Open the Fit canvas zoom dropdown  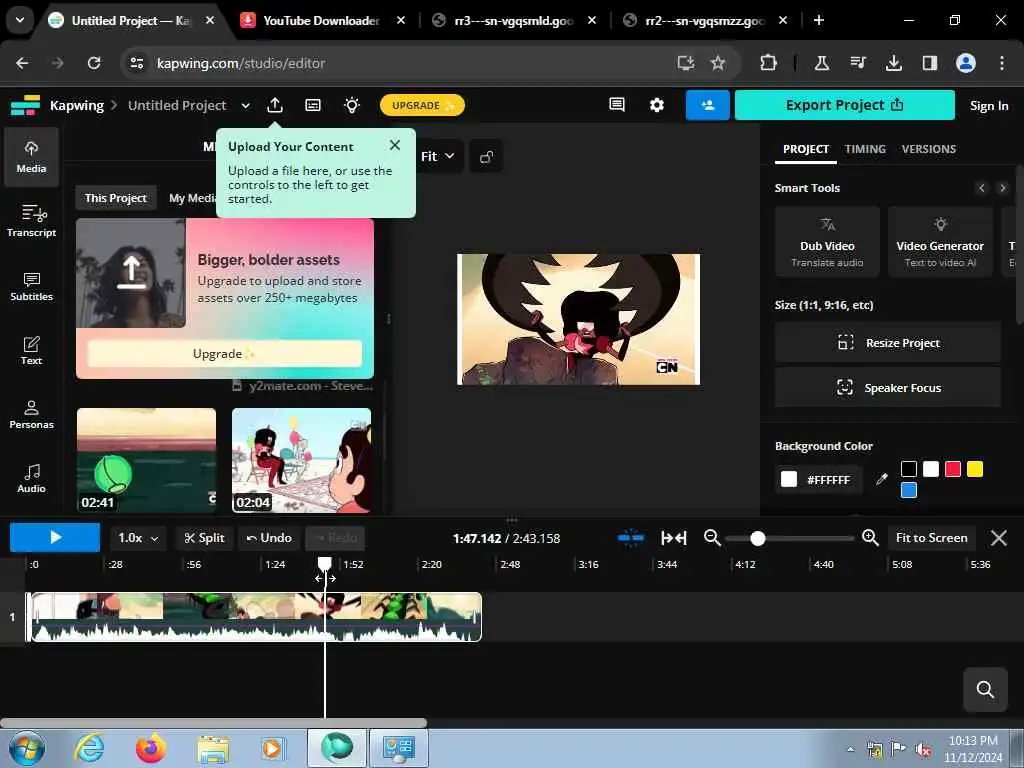(x=437, y=156)
